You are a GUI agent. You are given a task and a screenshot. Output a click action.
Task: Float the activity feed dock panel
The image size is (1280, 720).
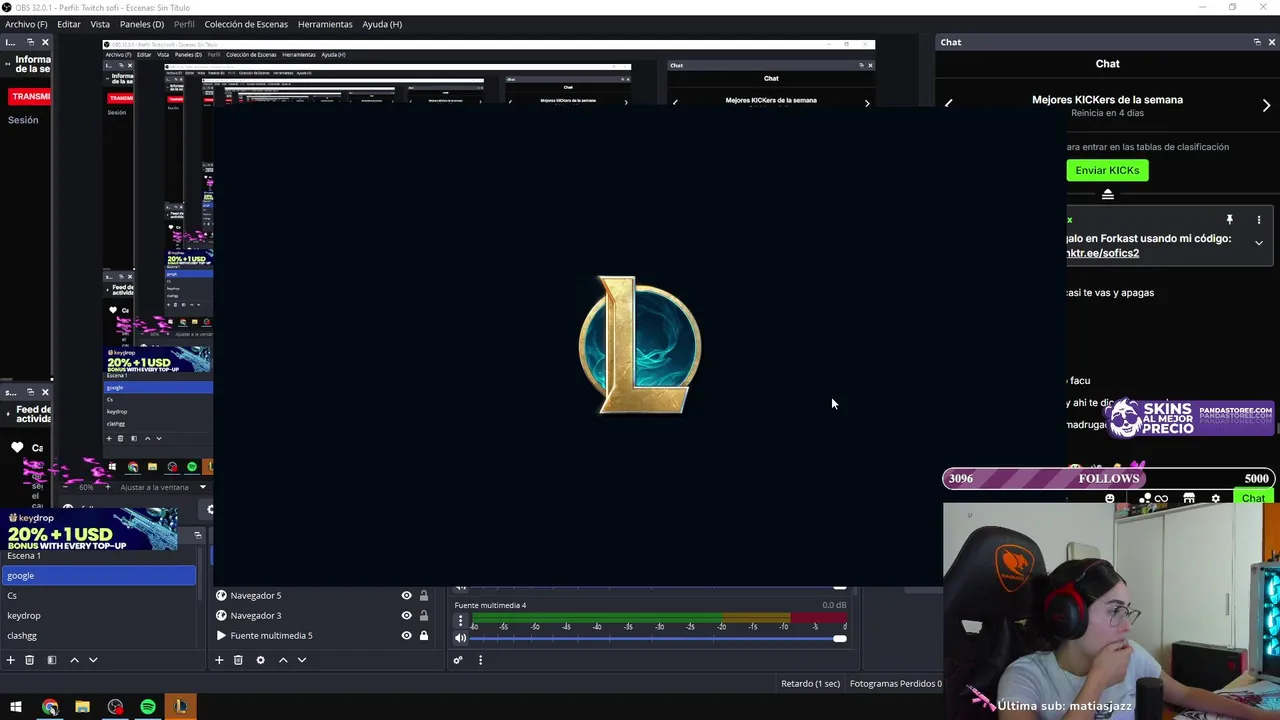pyautogui.click(x=30, y=392)
